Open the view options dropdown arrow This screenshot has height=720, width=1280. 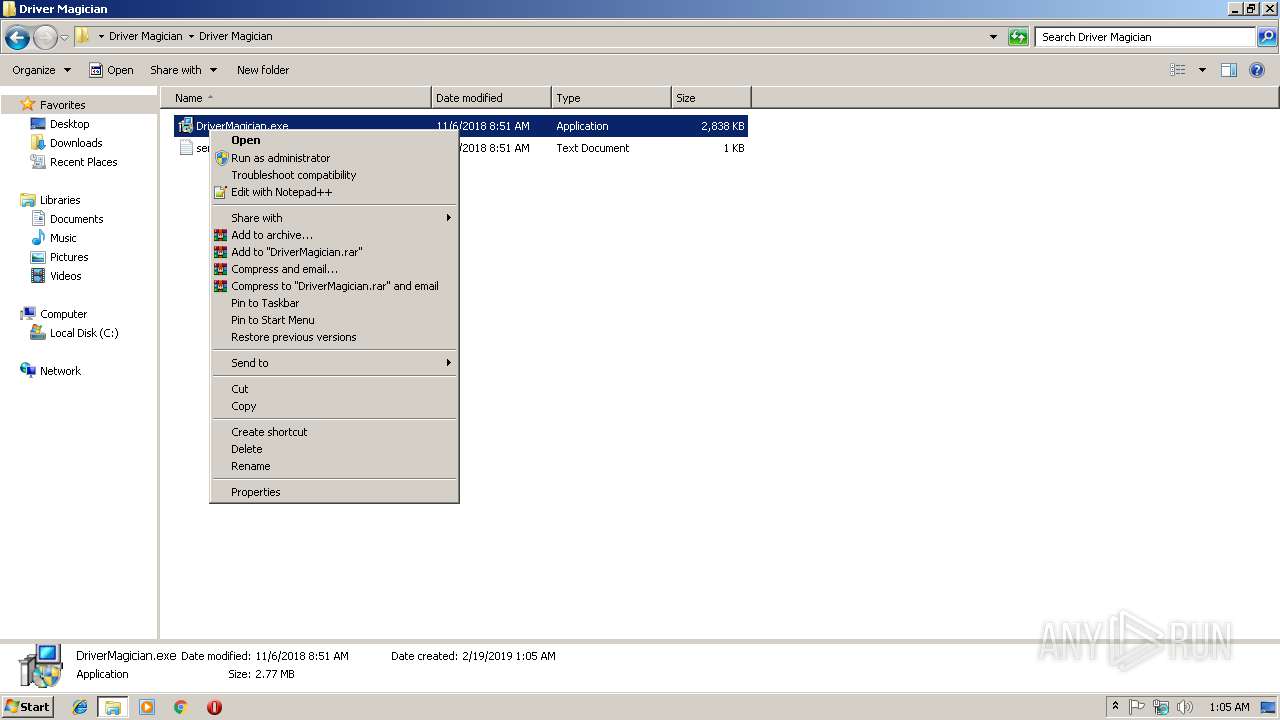(1202, 70)
